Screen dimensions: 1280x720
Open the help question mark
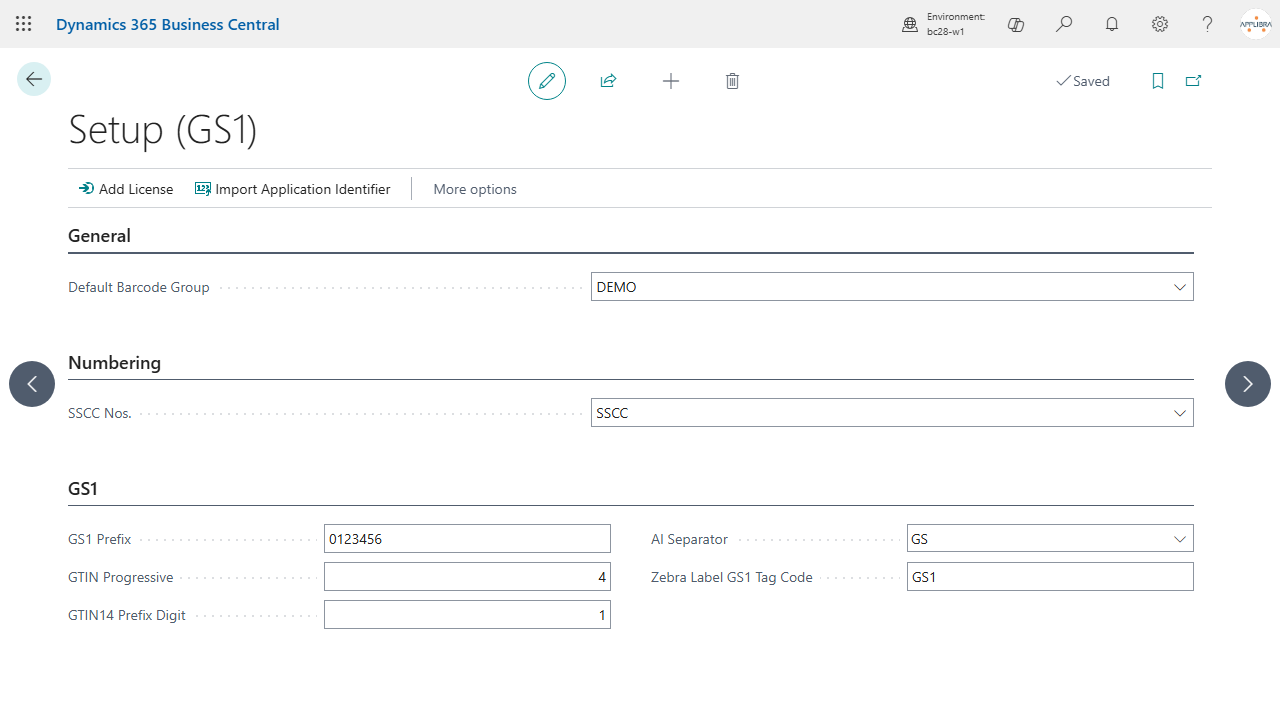1208,24
